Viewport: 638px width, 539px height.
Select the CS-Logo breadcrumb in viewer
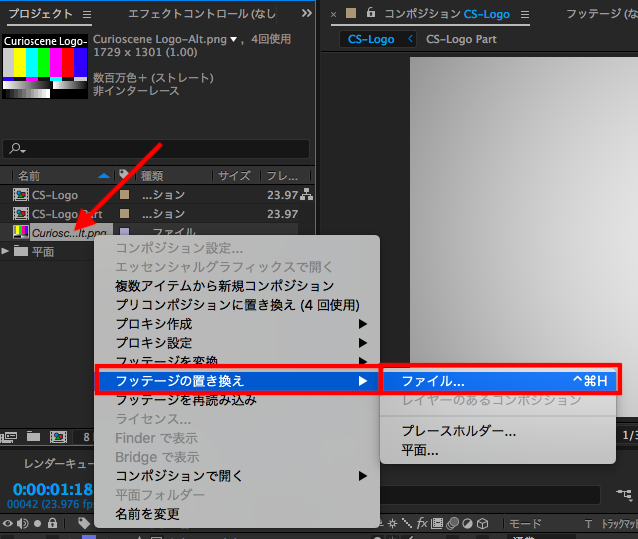point(371,39)
